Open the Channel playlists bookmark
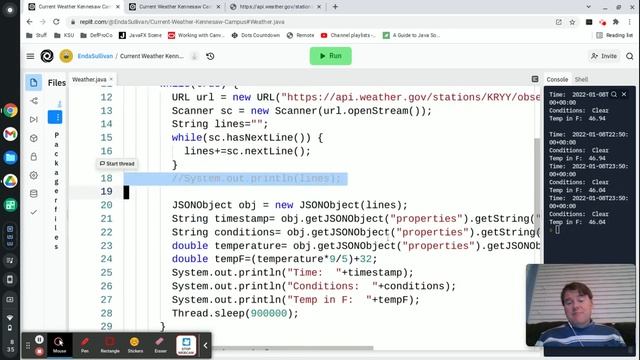 (x=348, y=36)
